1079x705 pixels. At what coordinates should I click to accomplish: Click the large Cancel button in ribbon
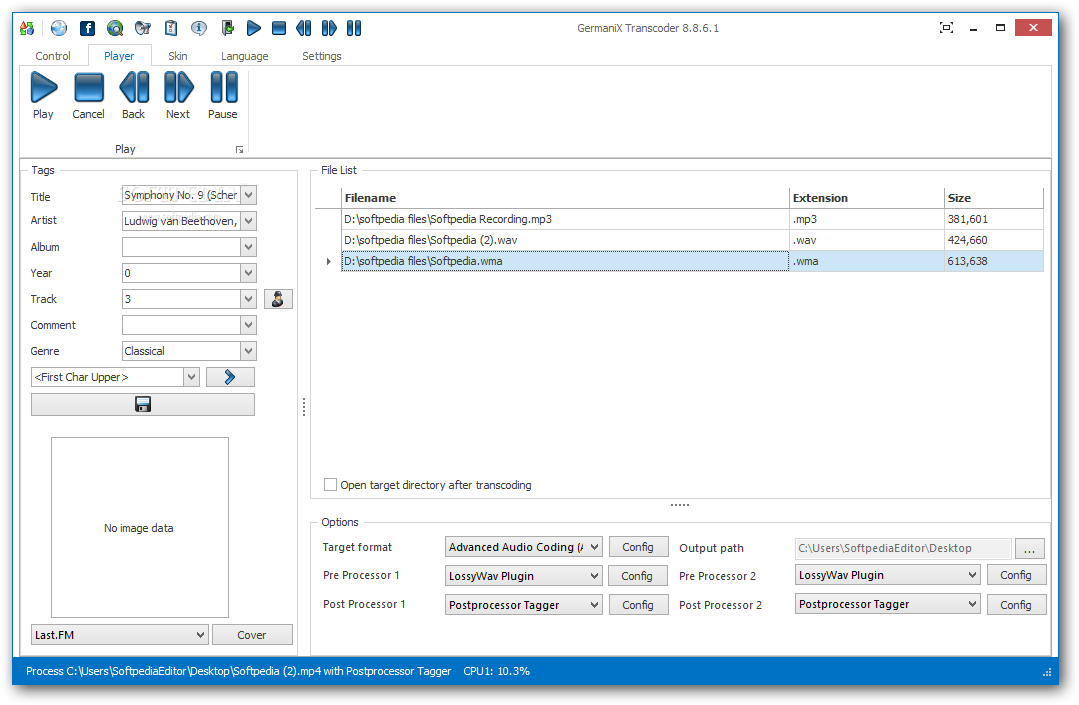[x=89, y=96]
